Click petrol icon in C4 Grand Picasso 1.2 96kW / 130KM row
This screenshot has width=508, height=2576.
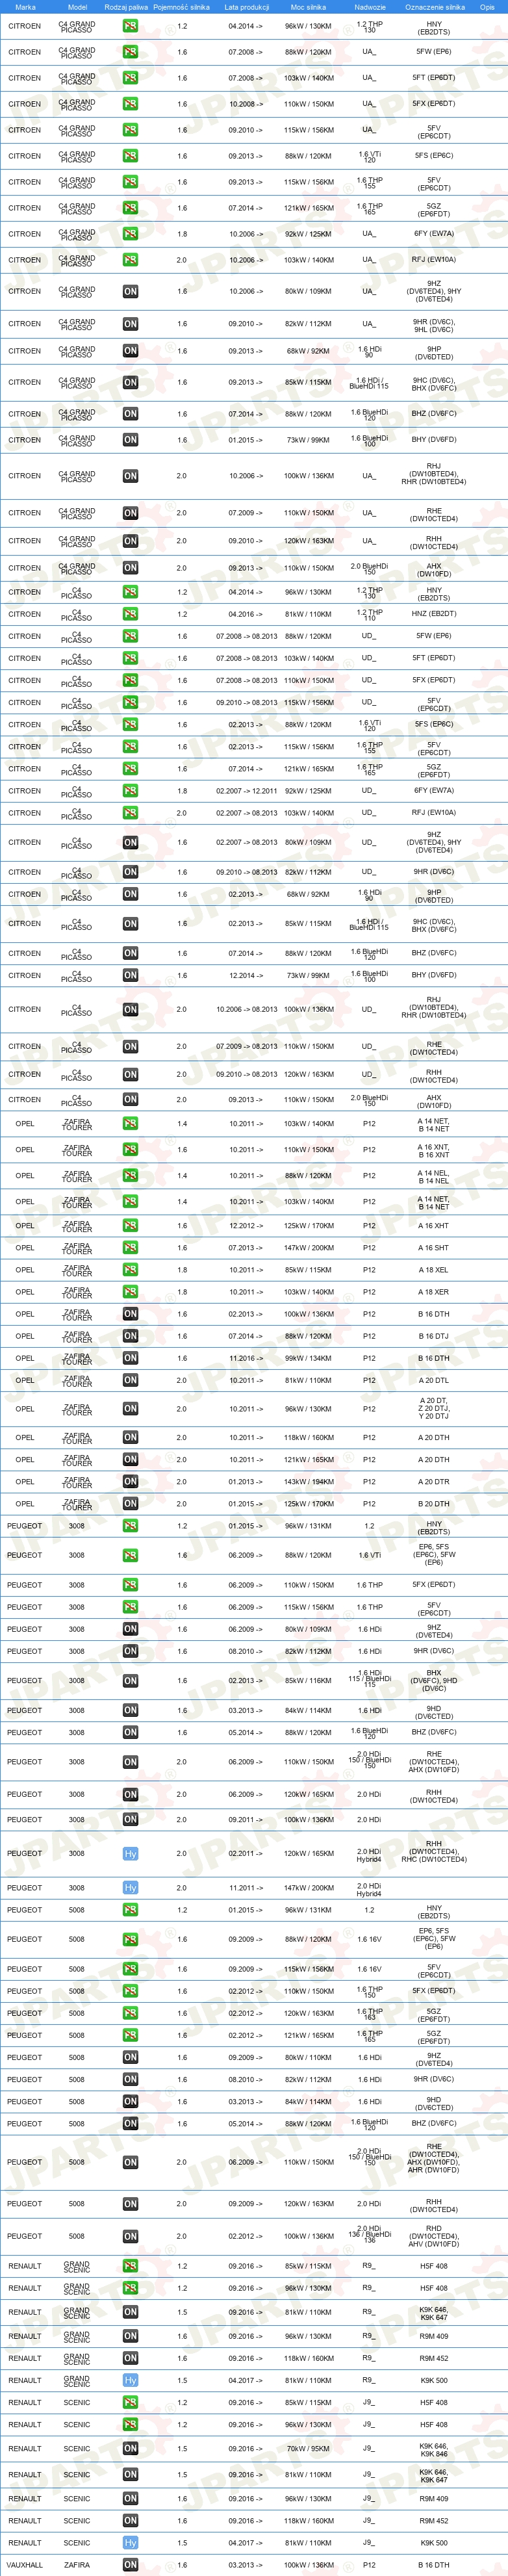[130, 26]
